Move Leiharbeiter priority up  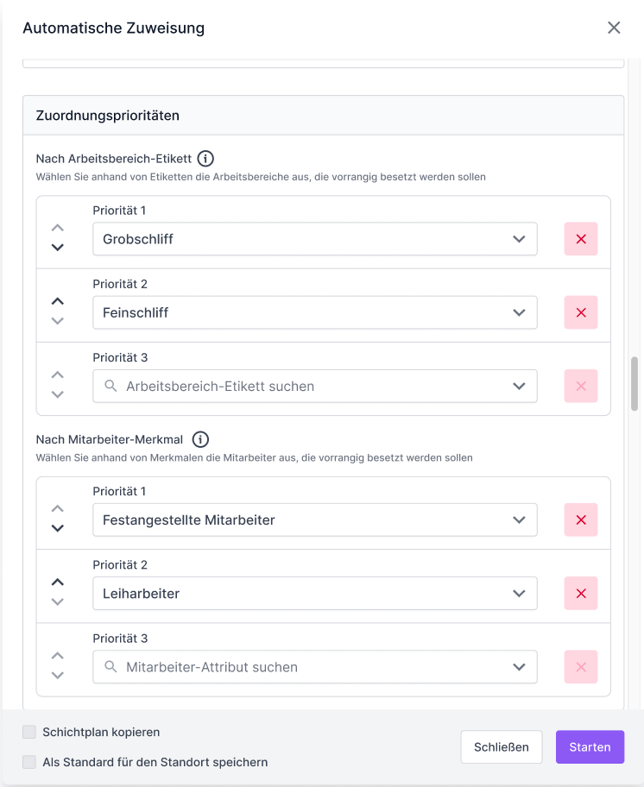(58, 582)
